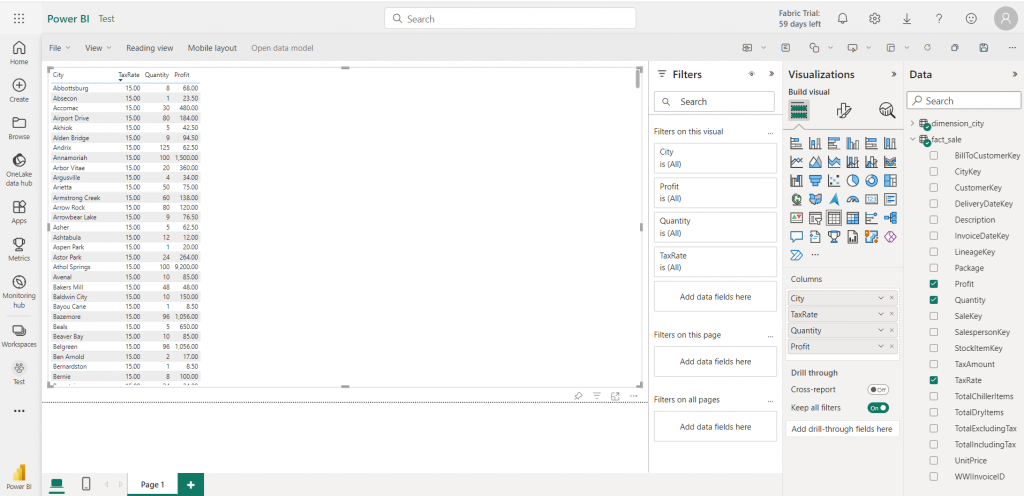The width and height of the screenshot is (1024, 496).
Task: Choose the donut chart visual
Action: click(x=872, y=180)
